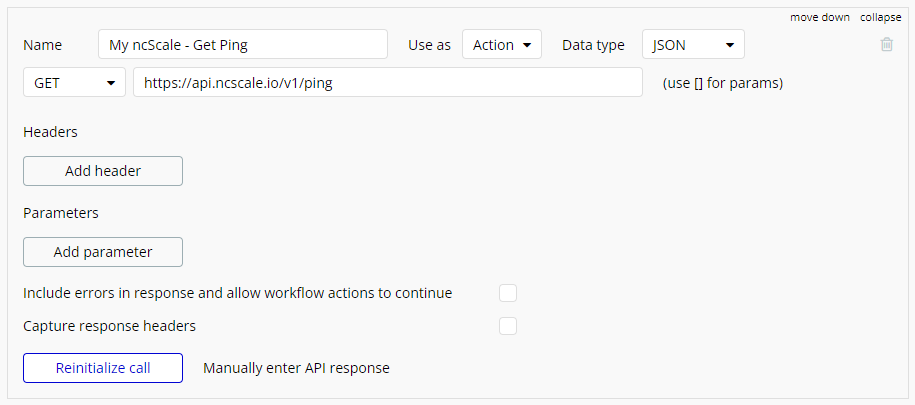
Task: Toggle the Capture response headers checkbox
Action: point(508,326)
